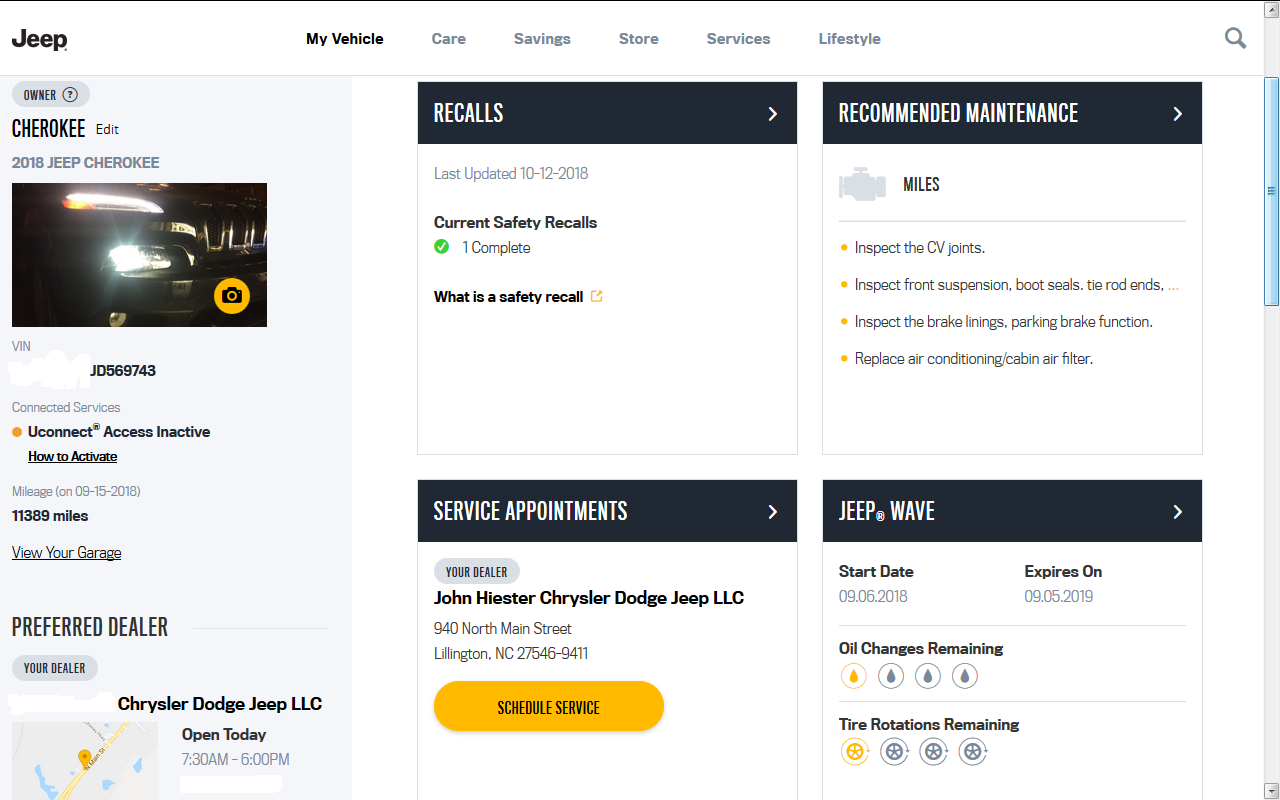Open the Care menu
The image size is (1280, 800).
tap(449, 39)
